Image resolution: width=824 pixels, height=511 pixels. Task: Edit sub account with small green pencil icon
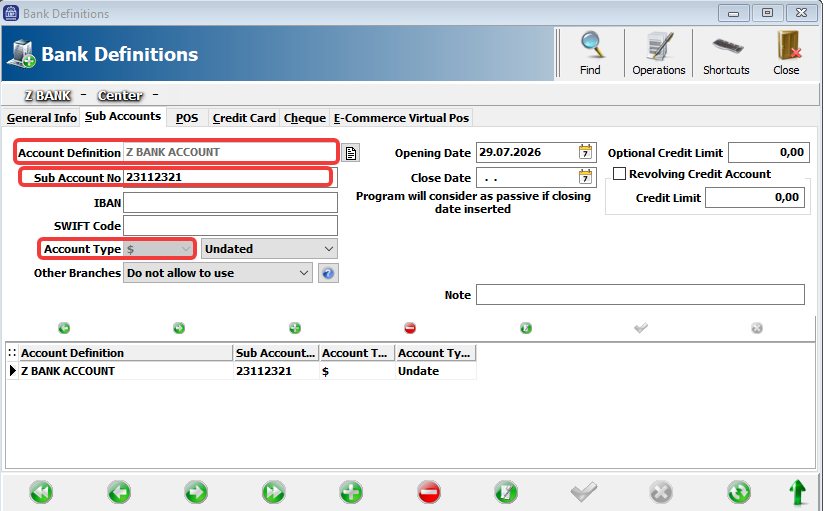(526, 328)
